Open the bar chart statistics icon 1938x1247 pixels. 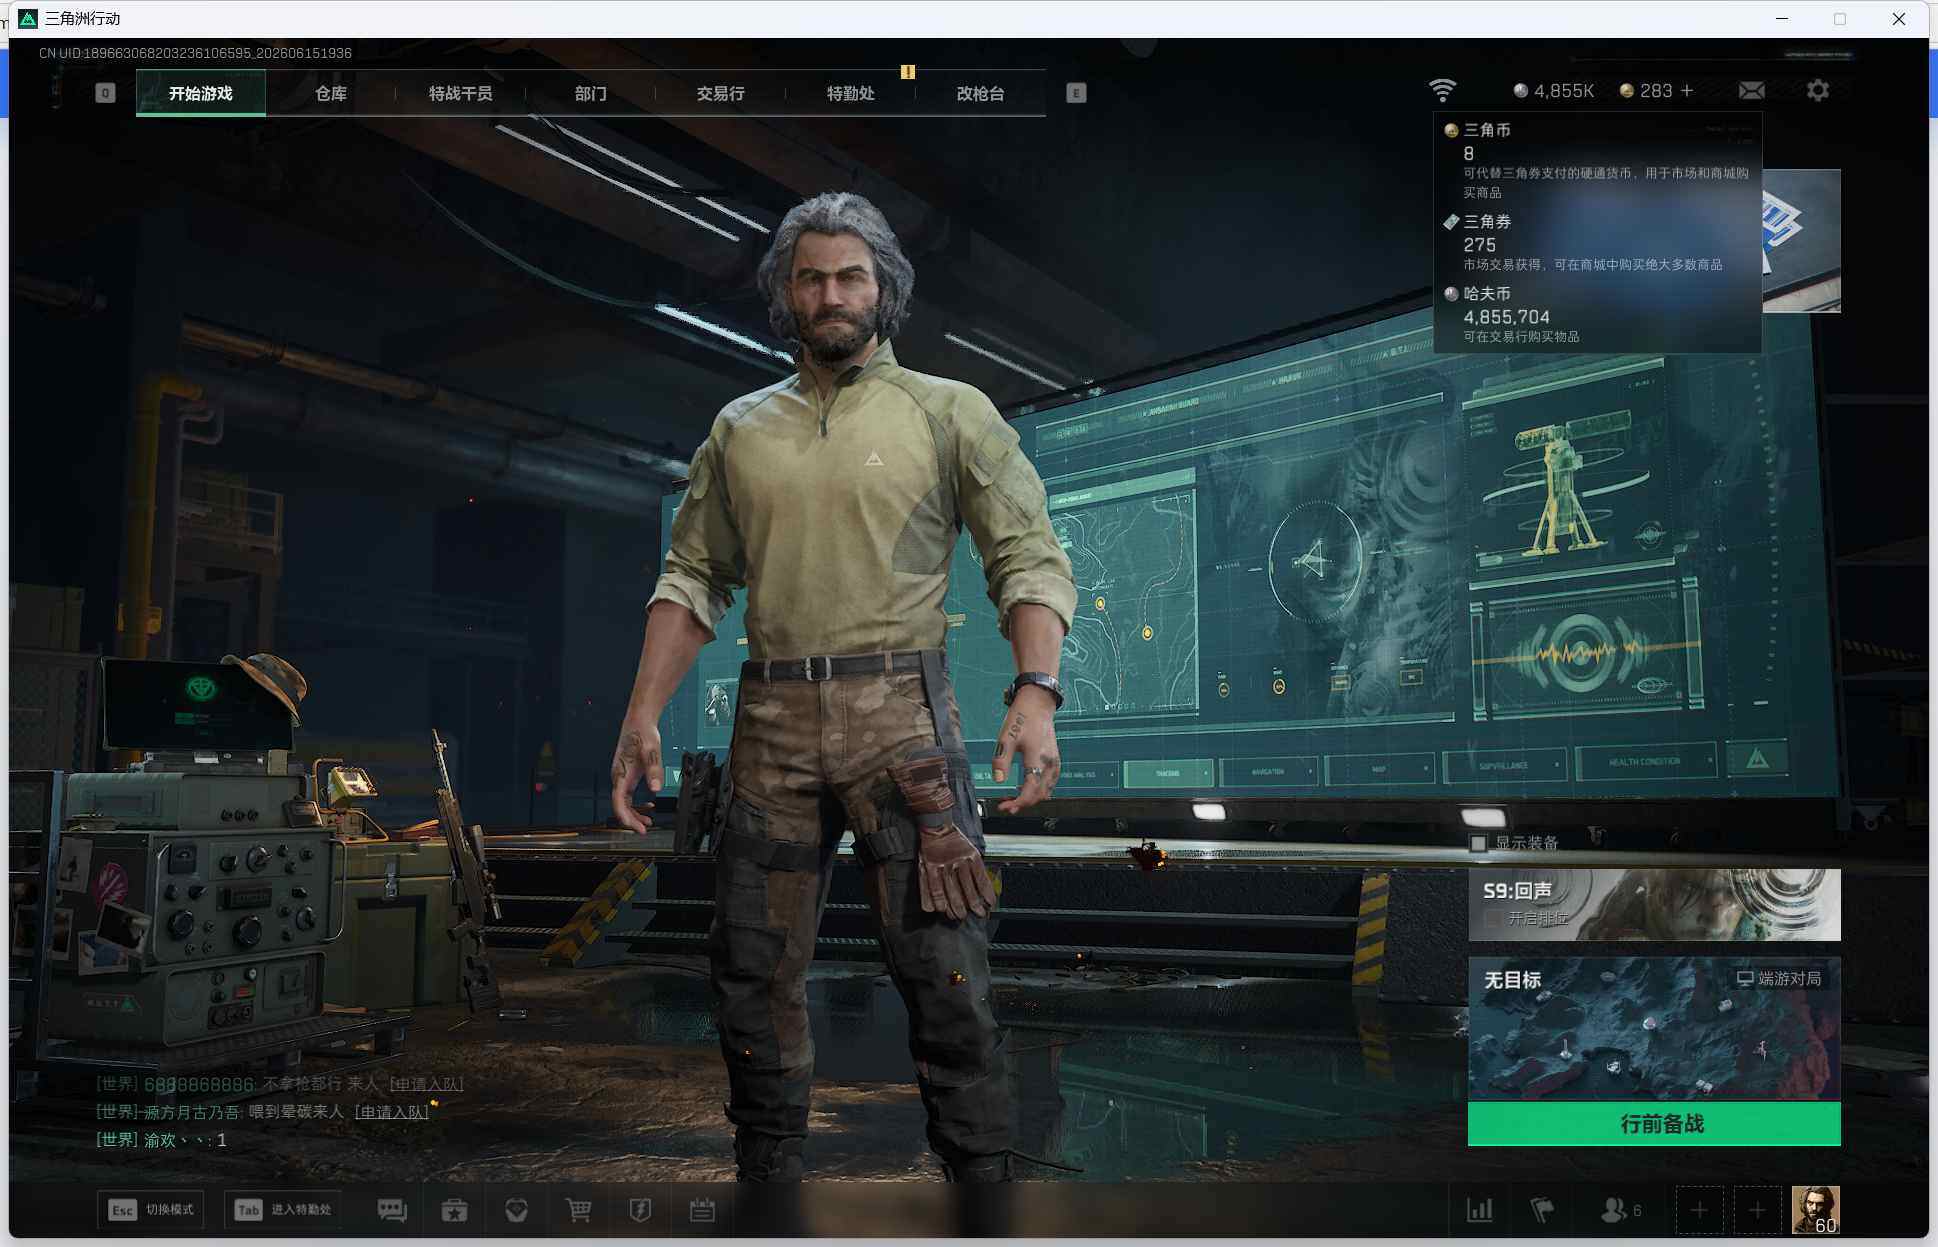point(1480,1210)
